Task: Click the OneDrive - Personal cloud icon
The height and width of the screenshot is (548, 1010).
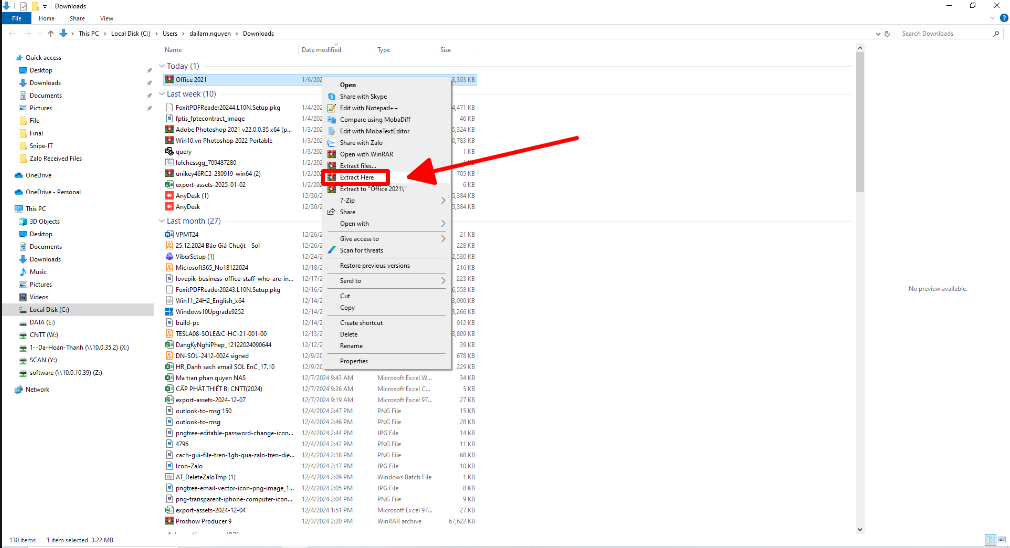Action: point(19,191)
